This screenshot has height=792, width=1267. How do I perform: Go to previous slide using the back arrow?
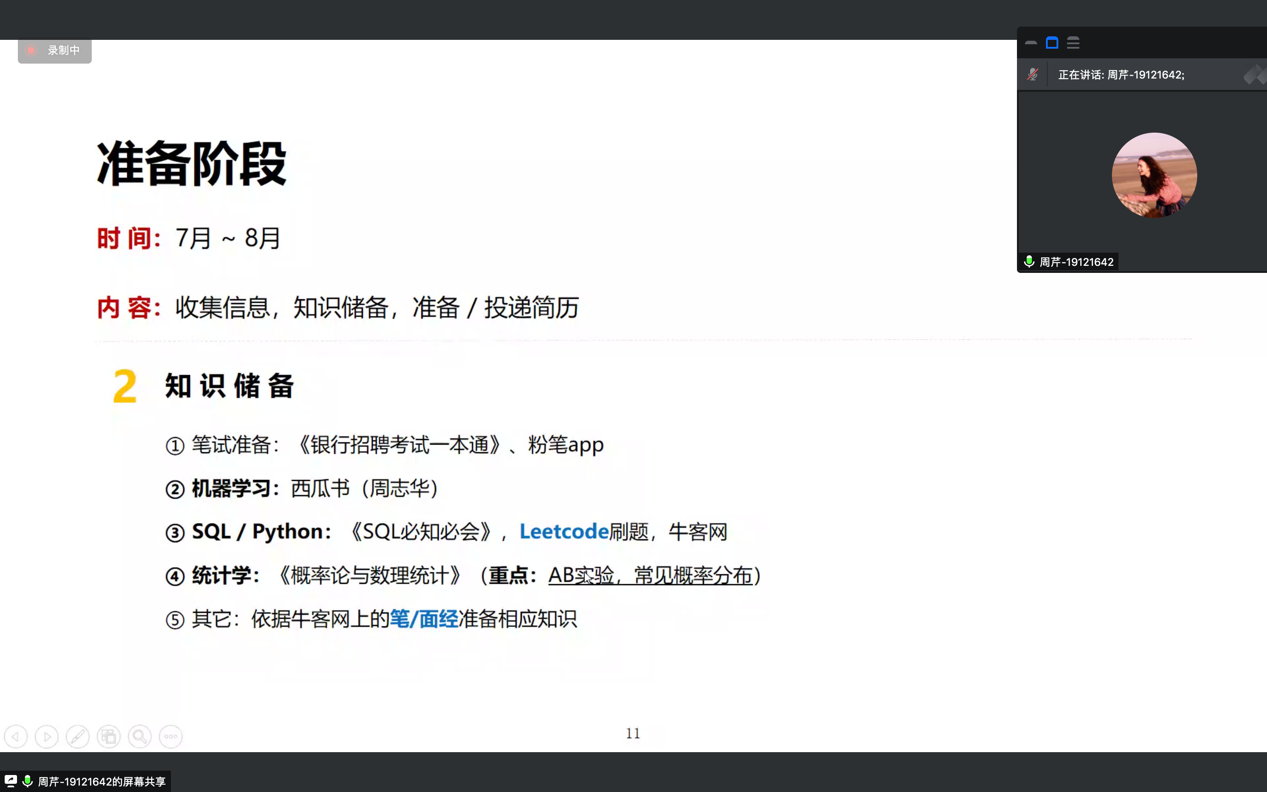[x=16, y=737]
